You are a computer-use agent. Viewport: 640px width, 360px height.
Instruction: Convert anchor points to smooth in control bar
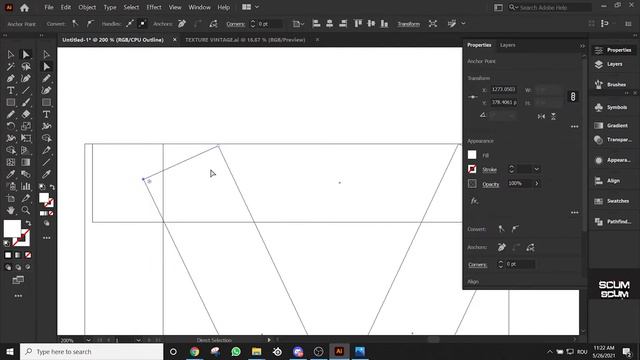[90, 24]
